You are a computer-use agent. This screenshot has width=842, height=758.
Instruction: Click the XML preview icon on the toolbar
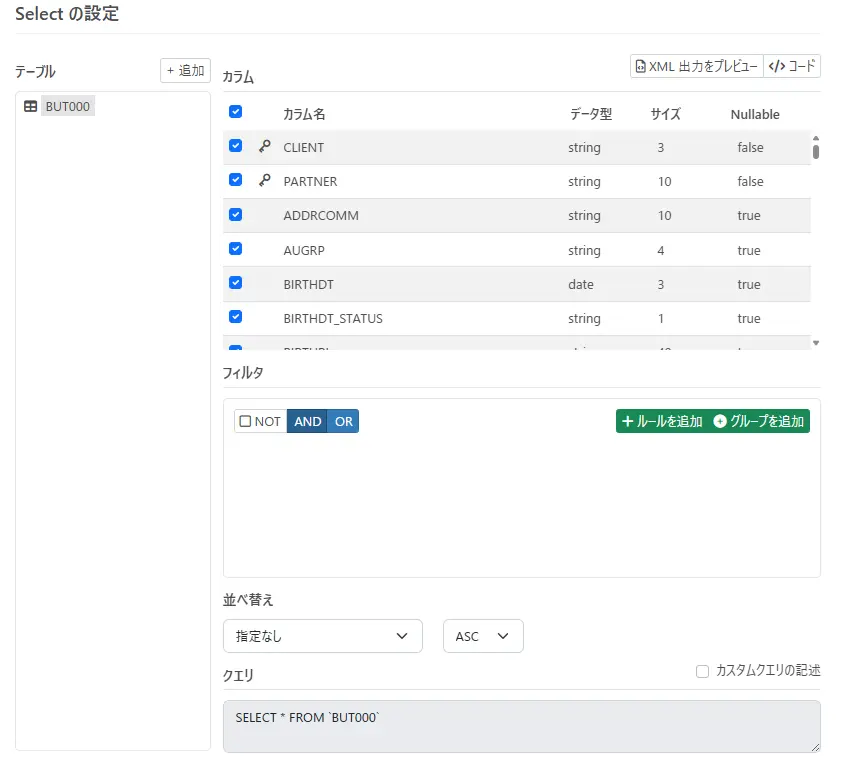(x=641, y=65)
